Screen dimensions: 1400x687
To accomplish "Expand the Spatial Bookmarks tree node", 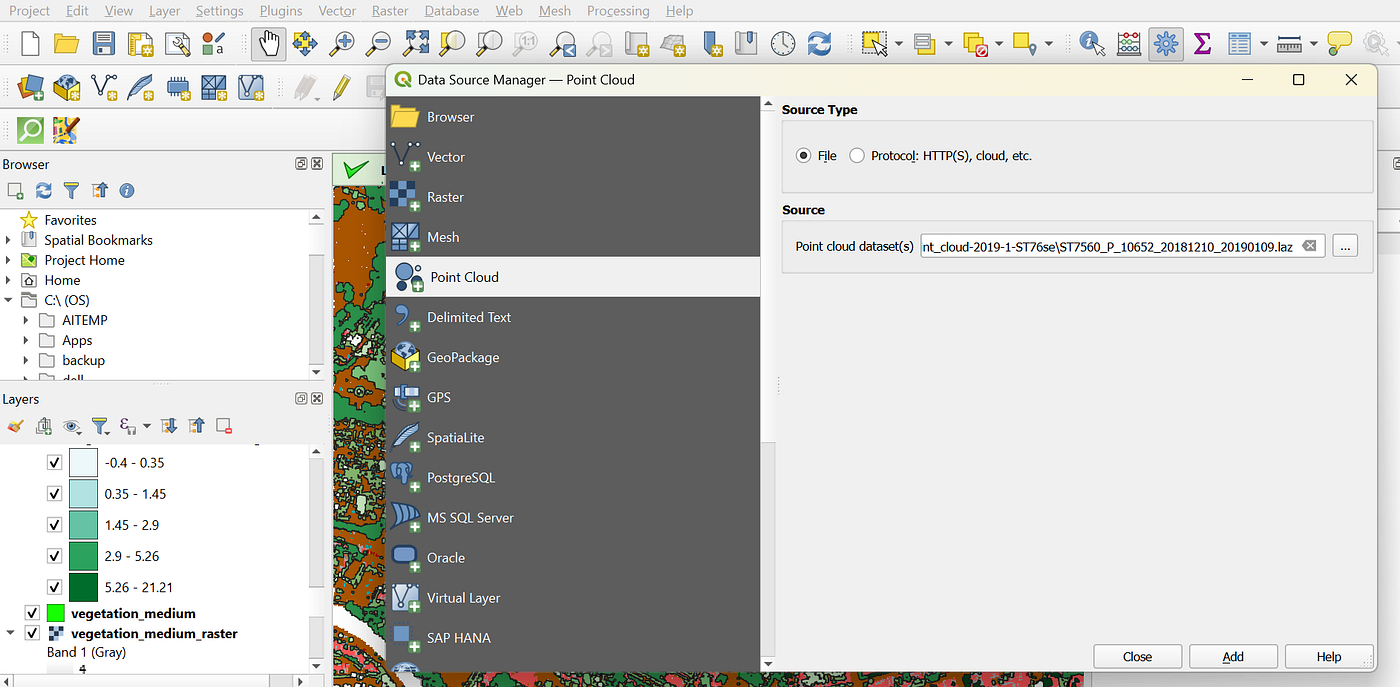I will click(x=9, y=240).
